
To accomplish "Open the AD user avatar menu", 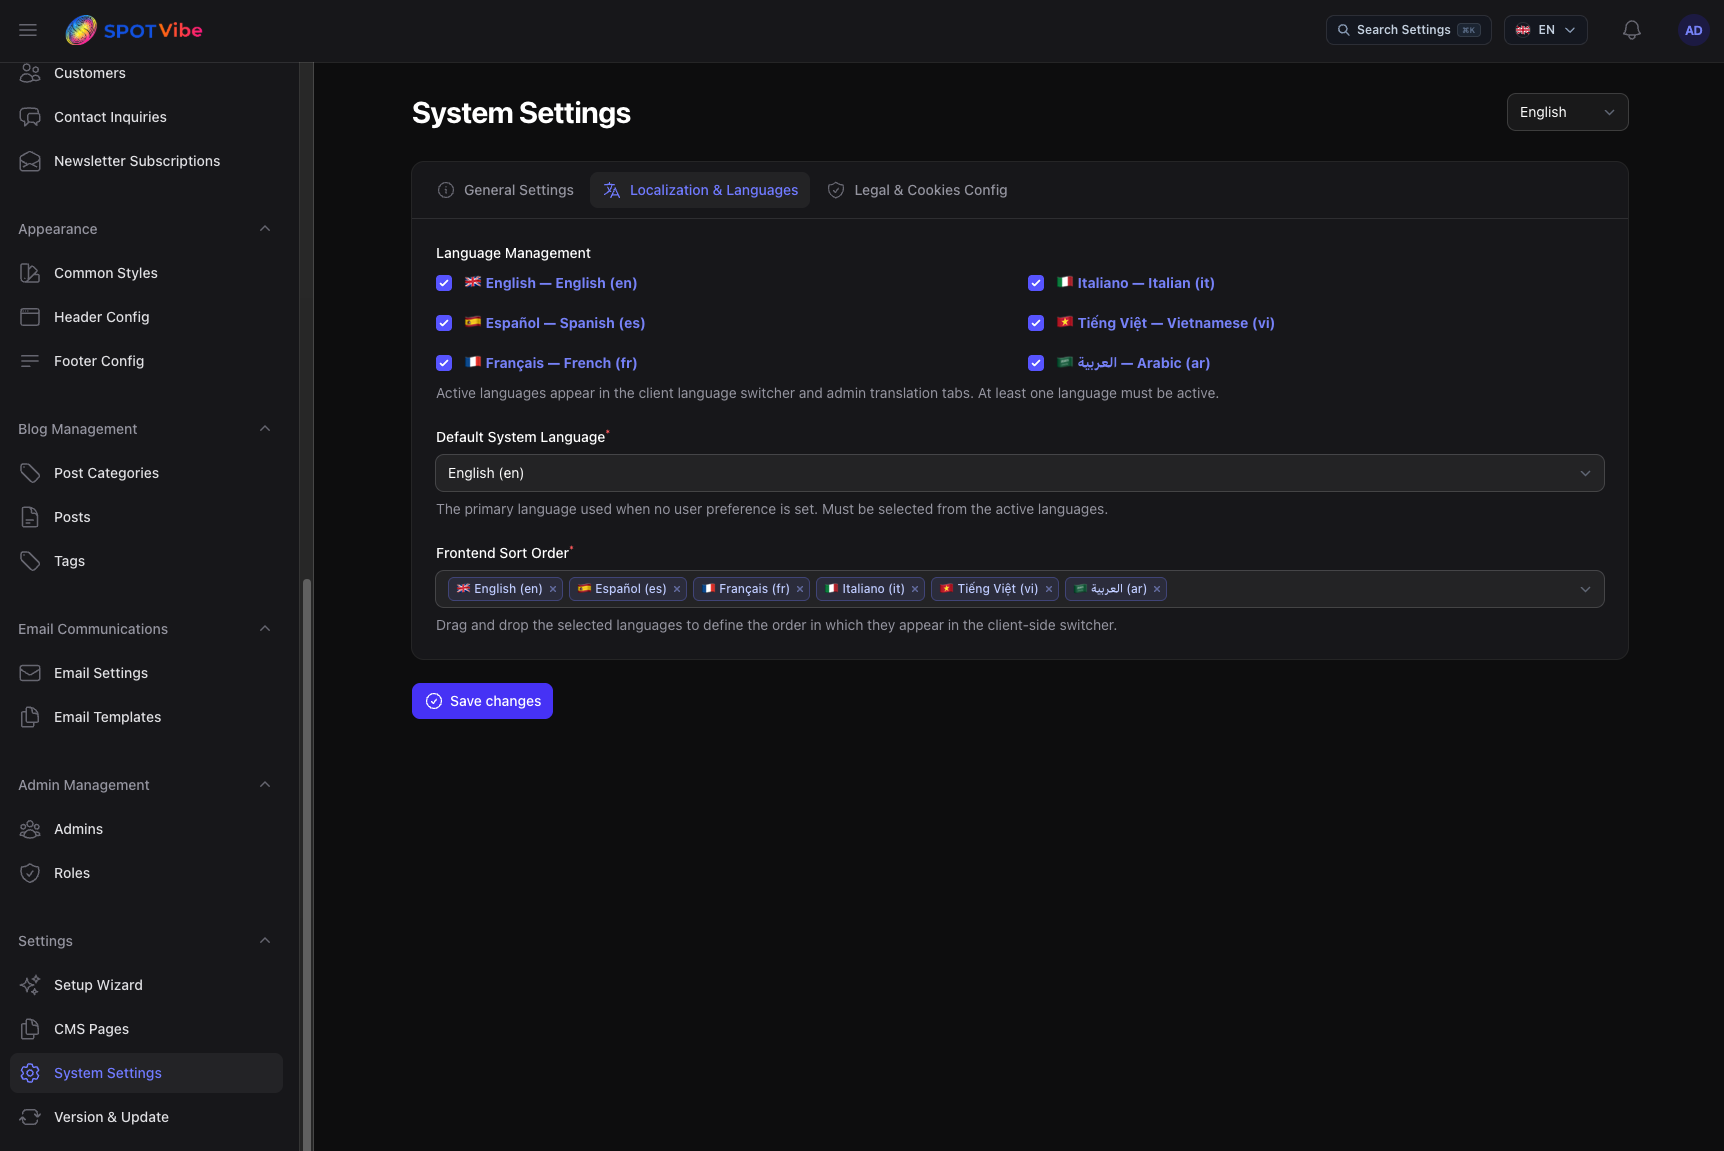I will point(1693,30).
